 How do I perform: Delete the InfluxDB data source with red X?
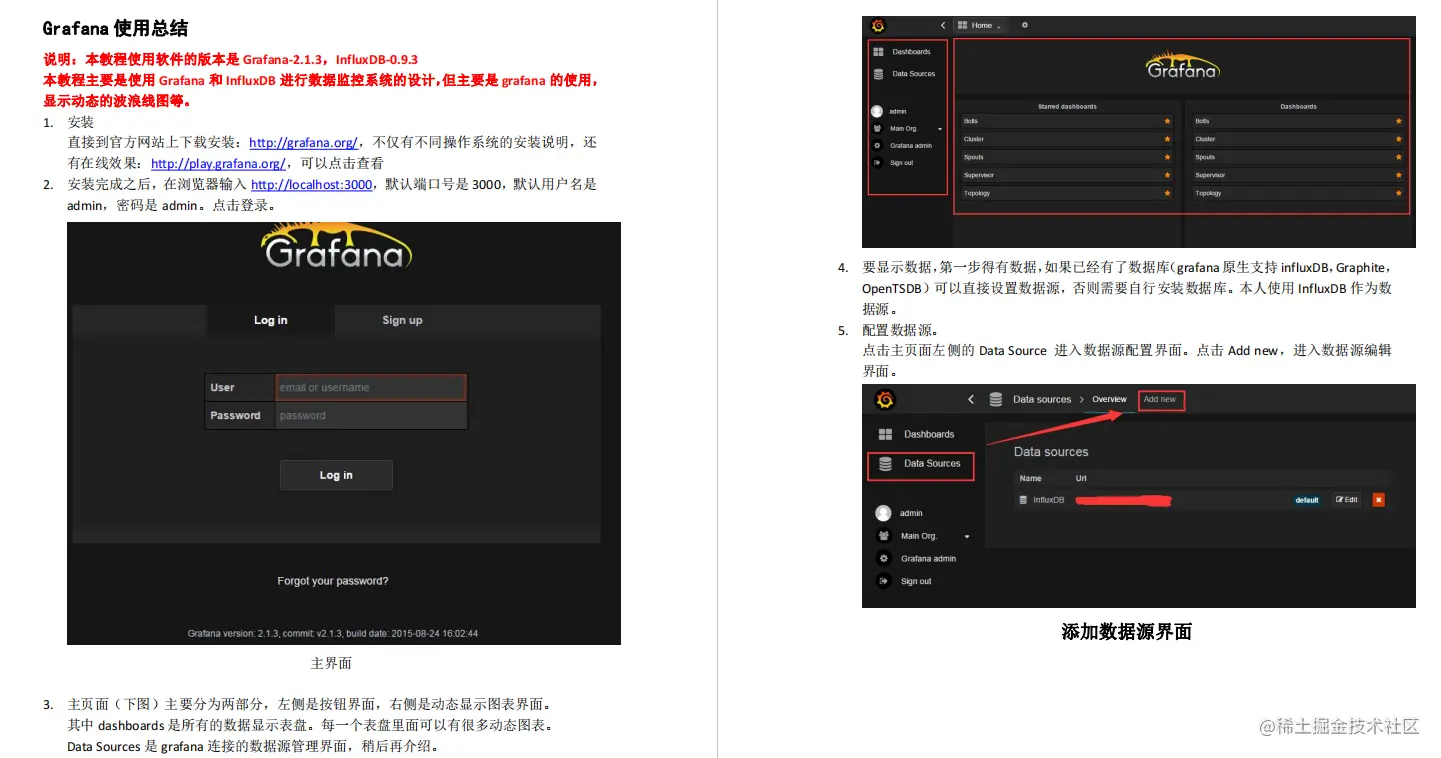(x=1379, y=500)
